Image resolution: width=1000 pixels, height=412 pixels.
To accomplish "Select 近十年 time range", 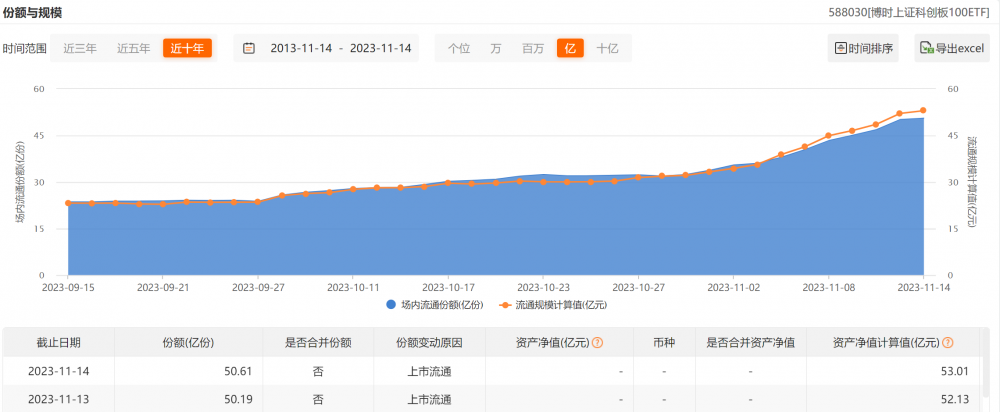I will [188, 48].
